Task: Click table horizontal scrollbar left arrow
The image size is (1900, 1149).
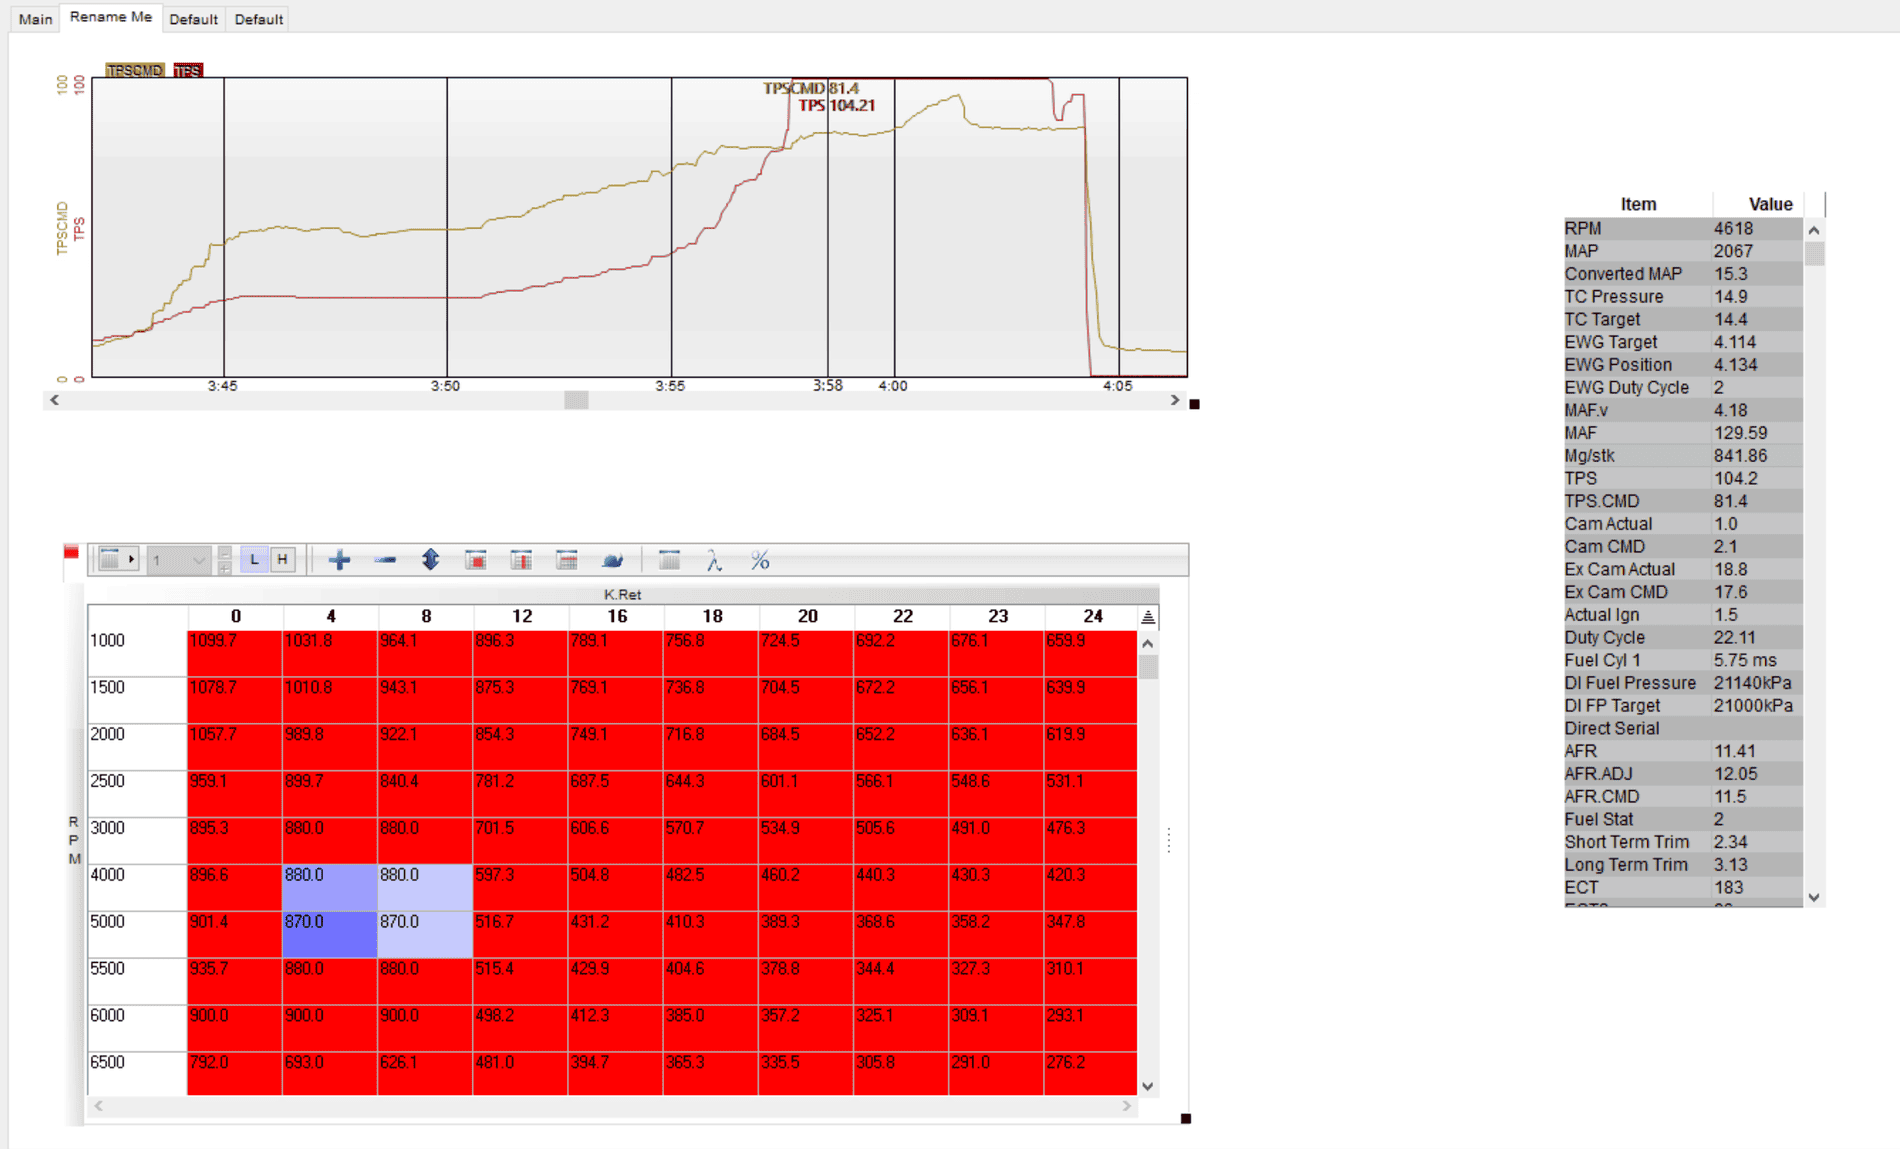Action: pos(98,1106)
